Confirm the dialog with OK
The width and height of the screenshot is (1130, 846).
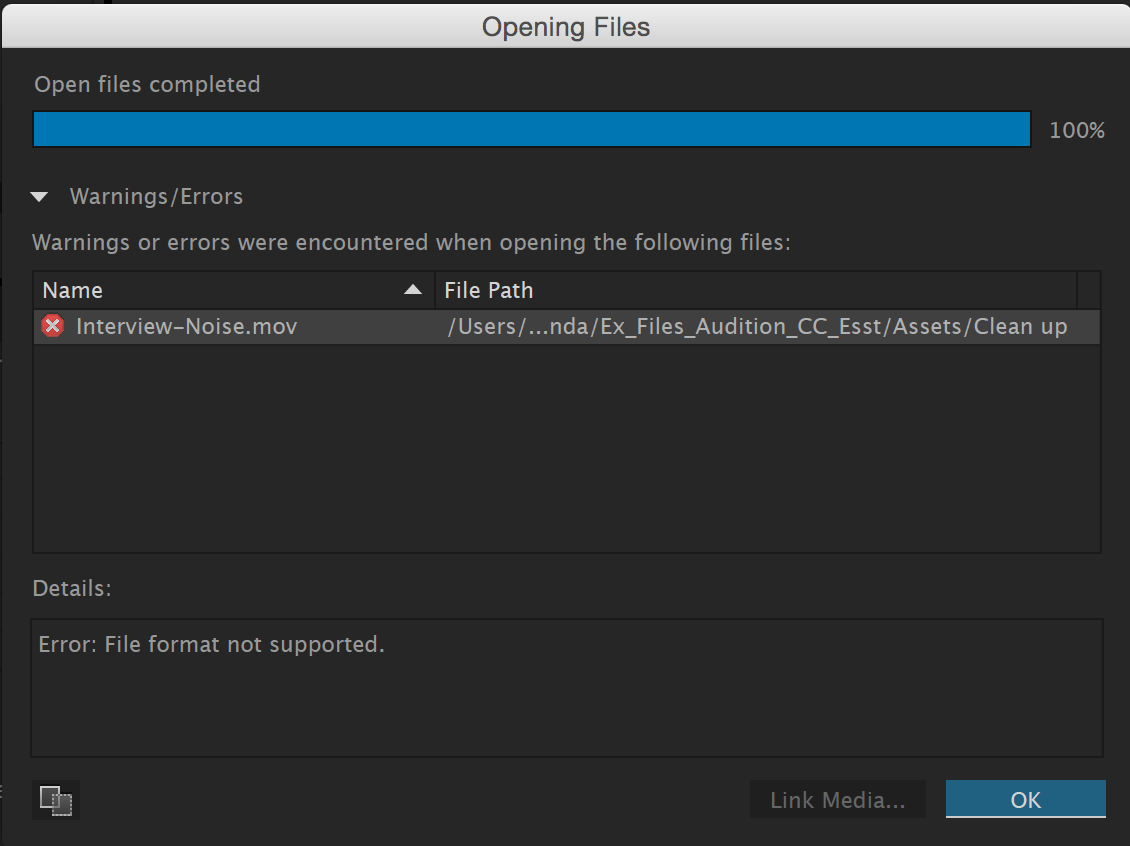1026,799
